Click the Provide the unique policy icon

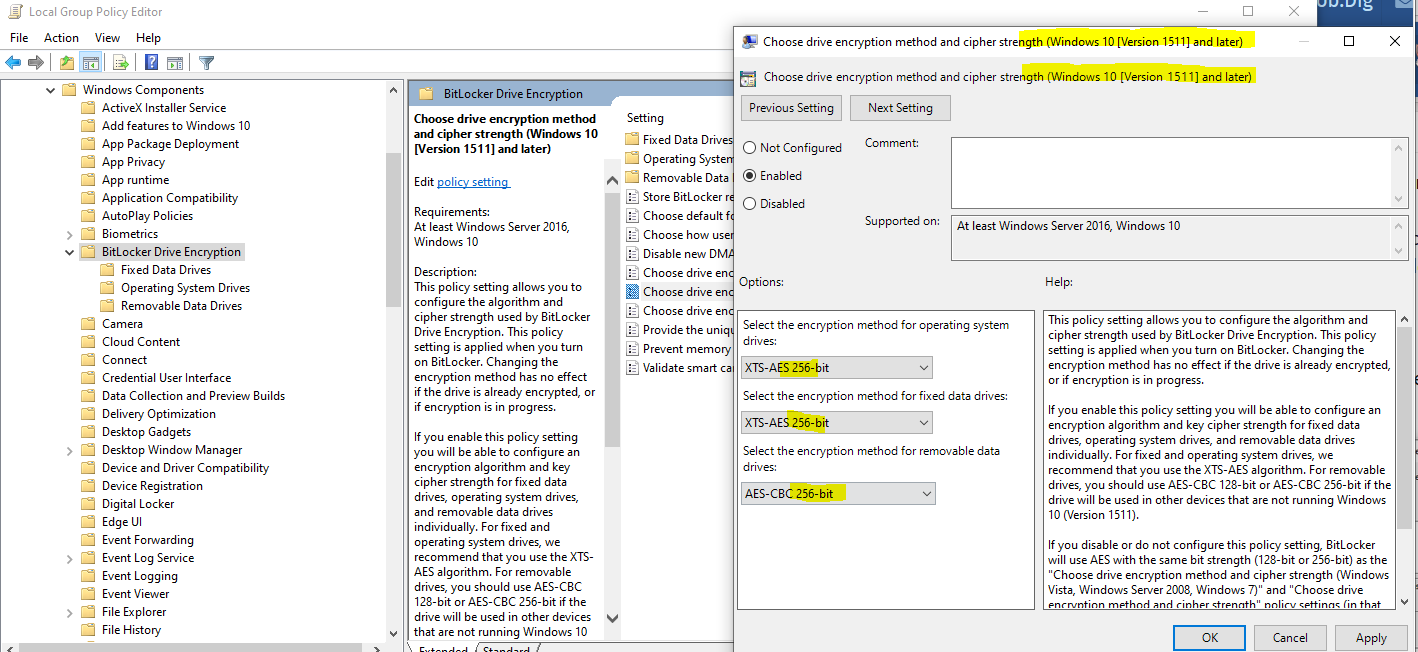pos(632,330)
